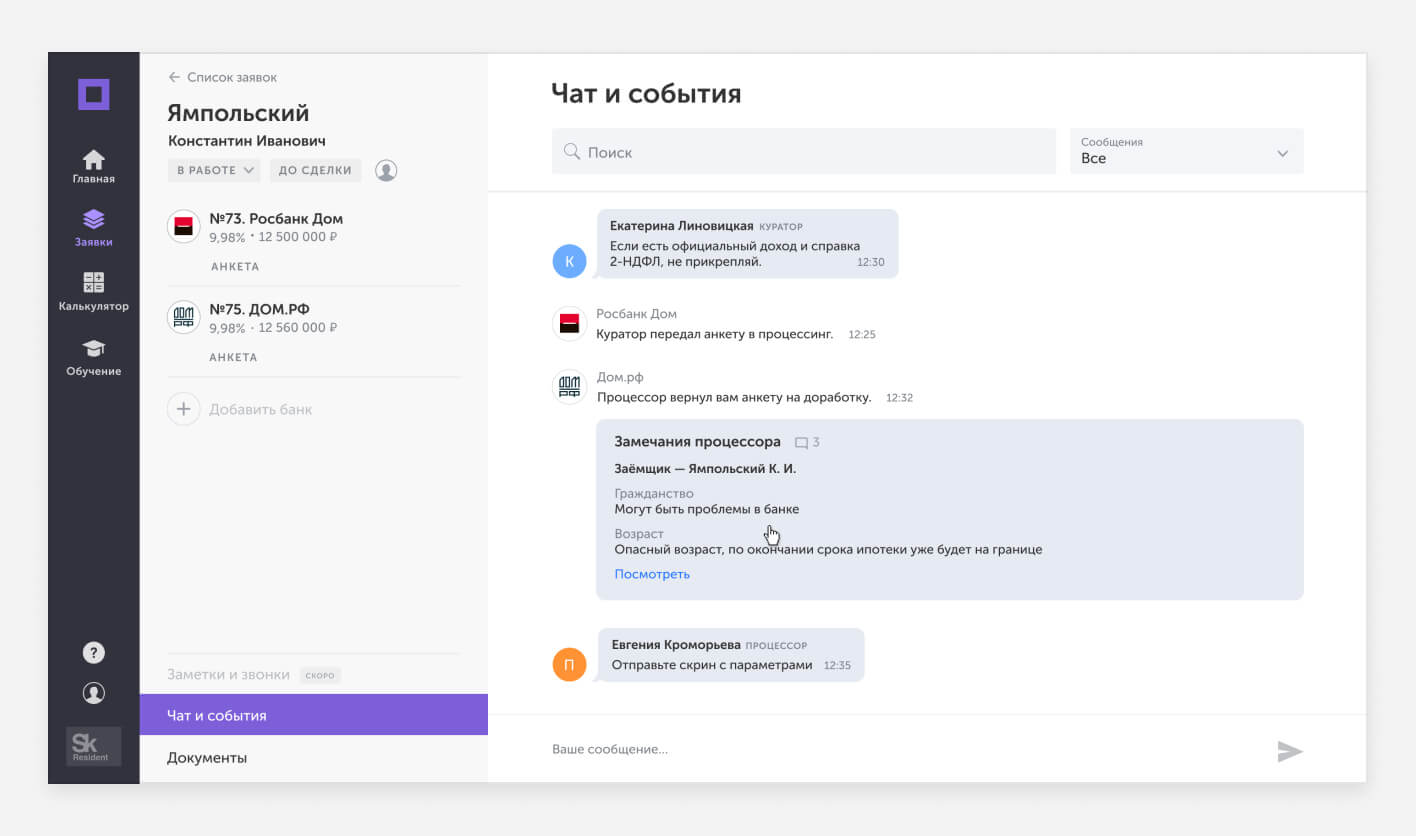Click the orange П avatar of Евгения
Screen dimensions: 1416x836
coord(569,664)
